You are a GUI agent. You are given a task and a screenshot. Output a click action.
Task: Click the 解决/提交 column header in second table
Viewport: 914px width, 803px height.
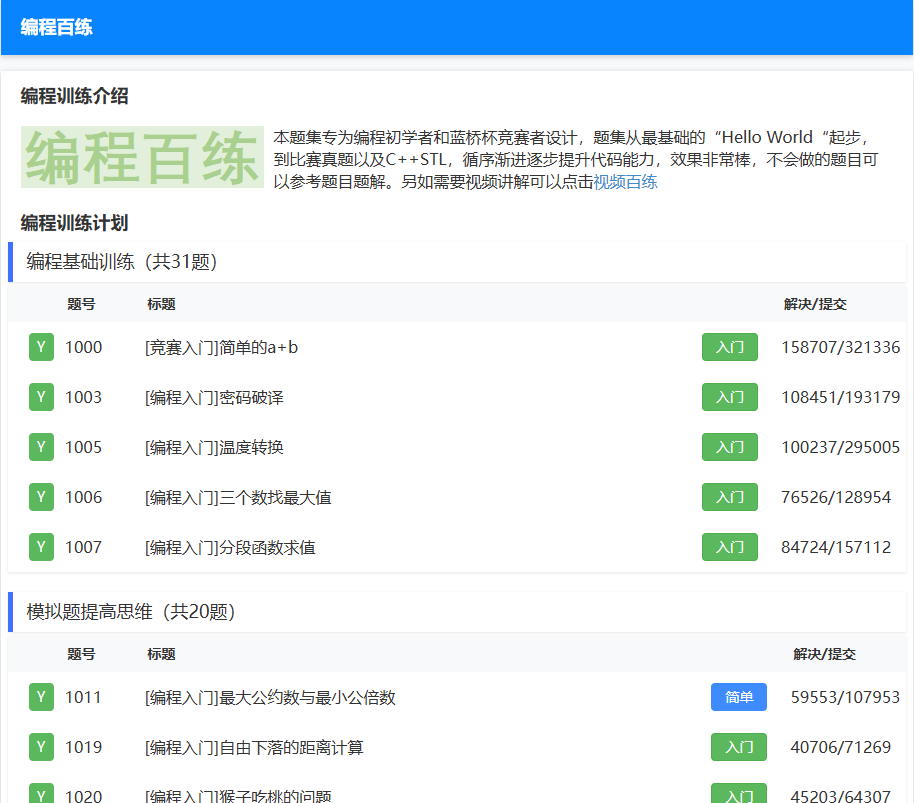[824, 654]
